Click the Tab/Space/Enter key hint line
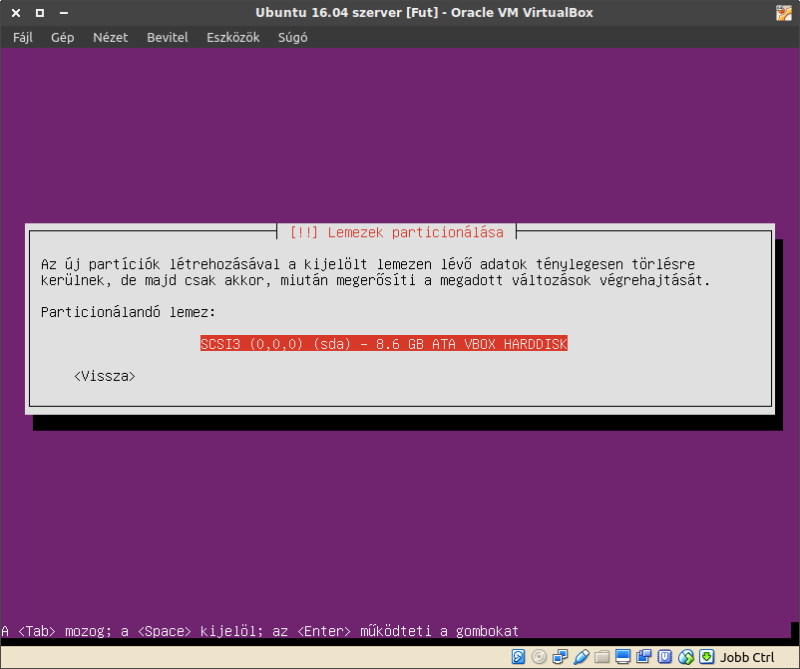 click(260, 631)
